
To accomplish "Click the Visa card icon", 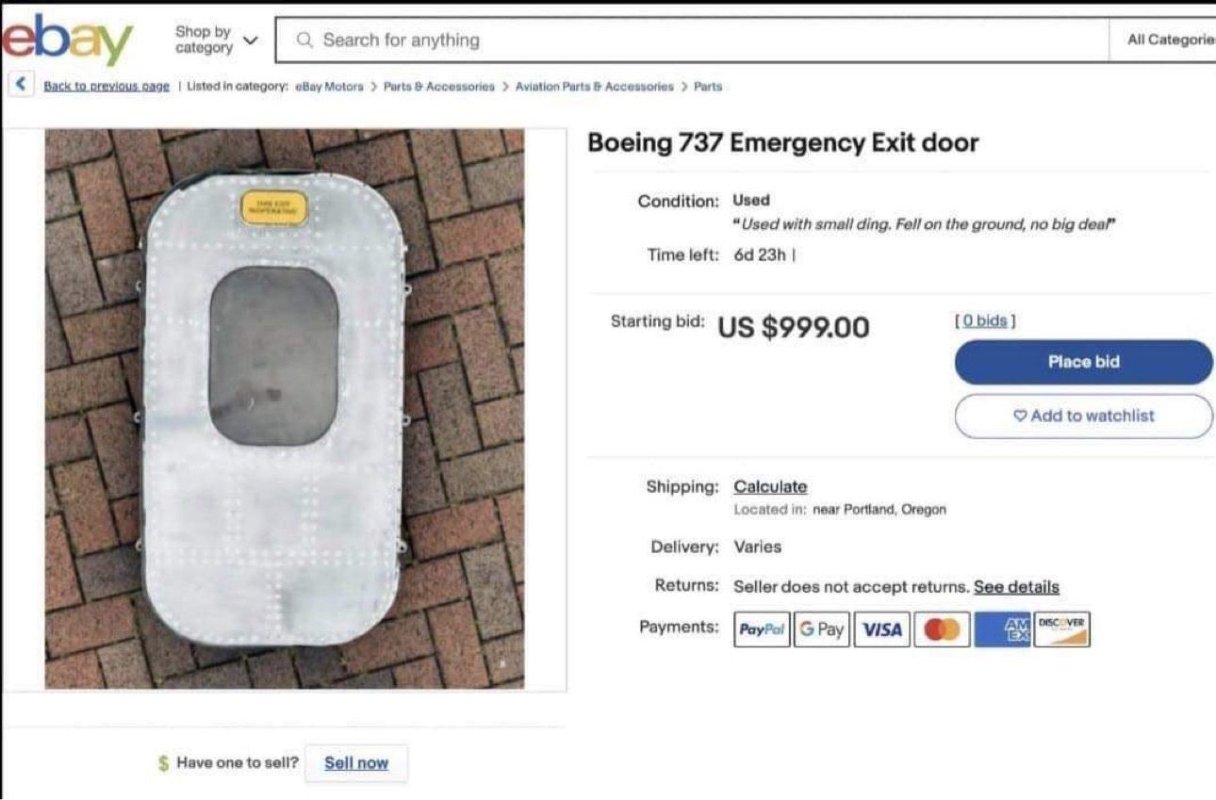I will [881, 629].
